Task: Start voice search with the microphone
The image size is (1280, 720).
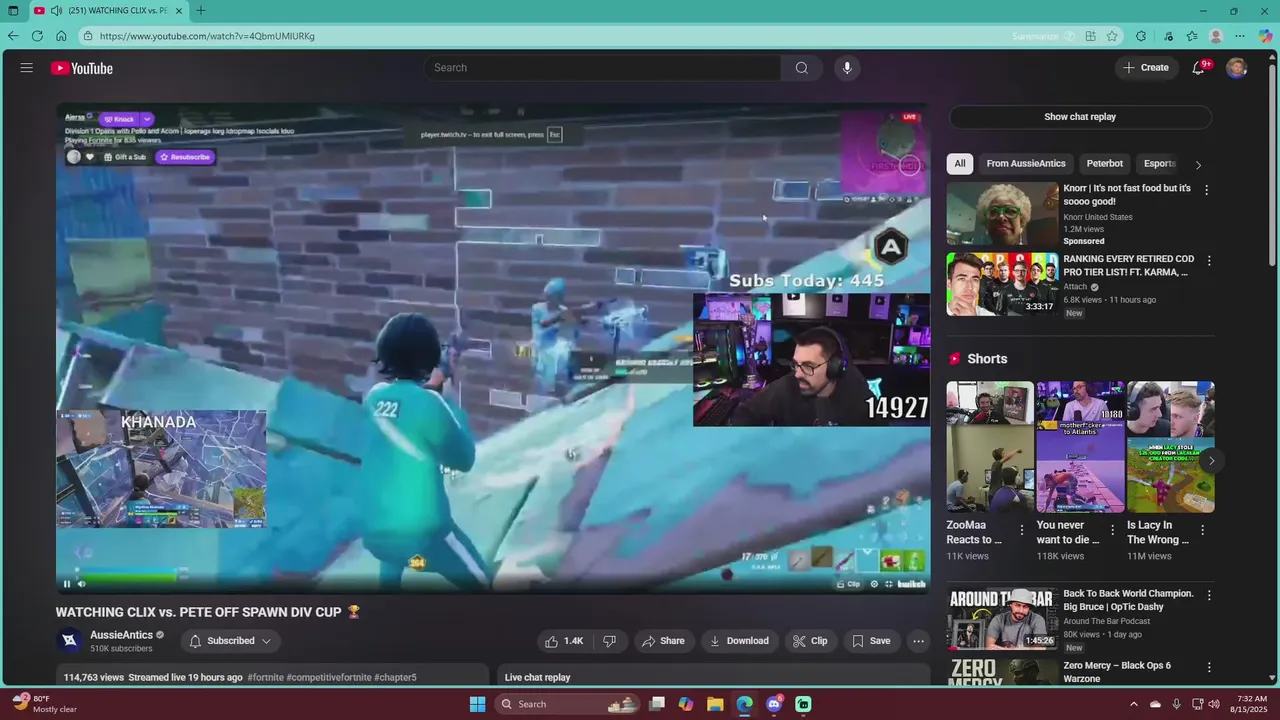Action: 847,68
